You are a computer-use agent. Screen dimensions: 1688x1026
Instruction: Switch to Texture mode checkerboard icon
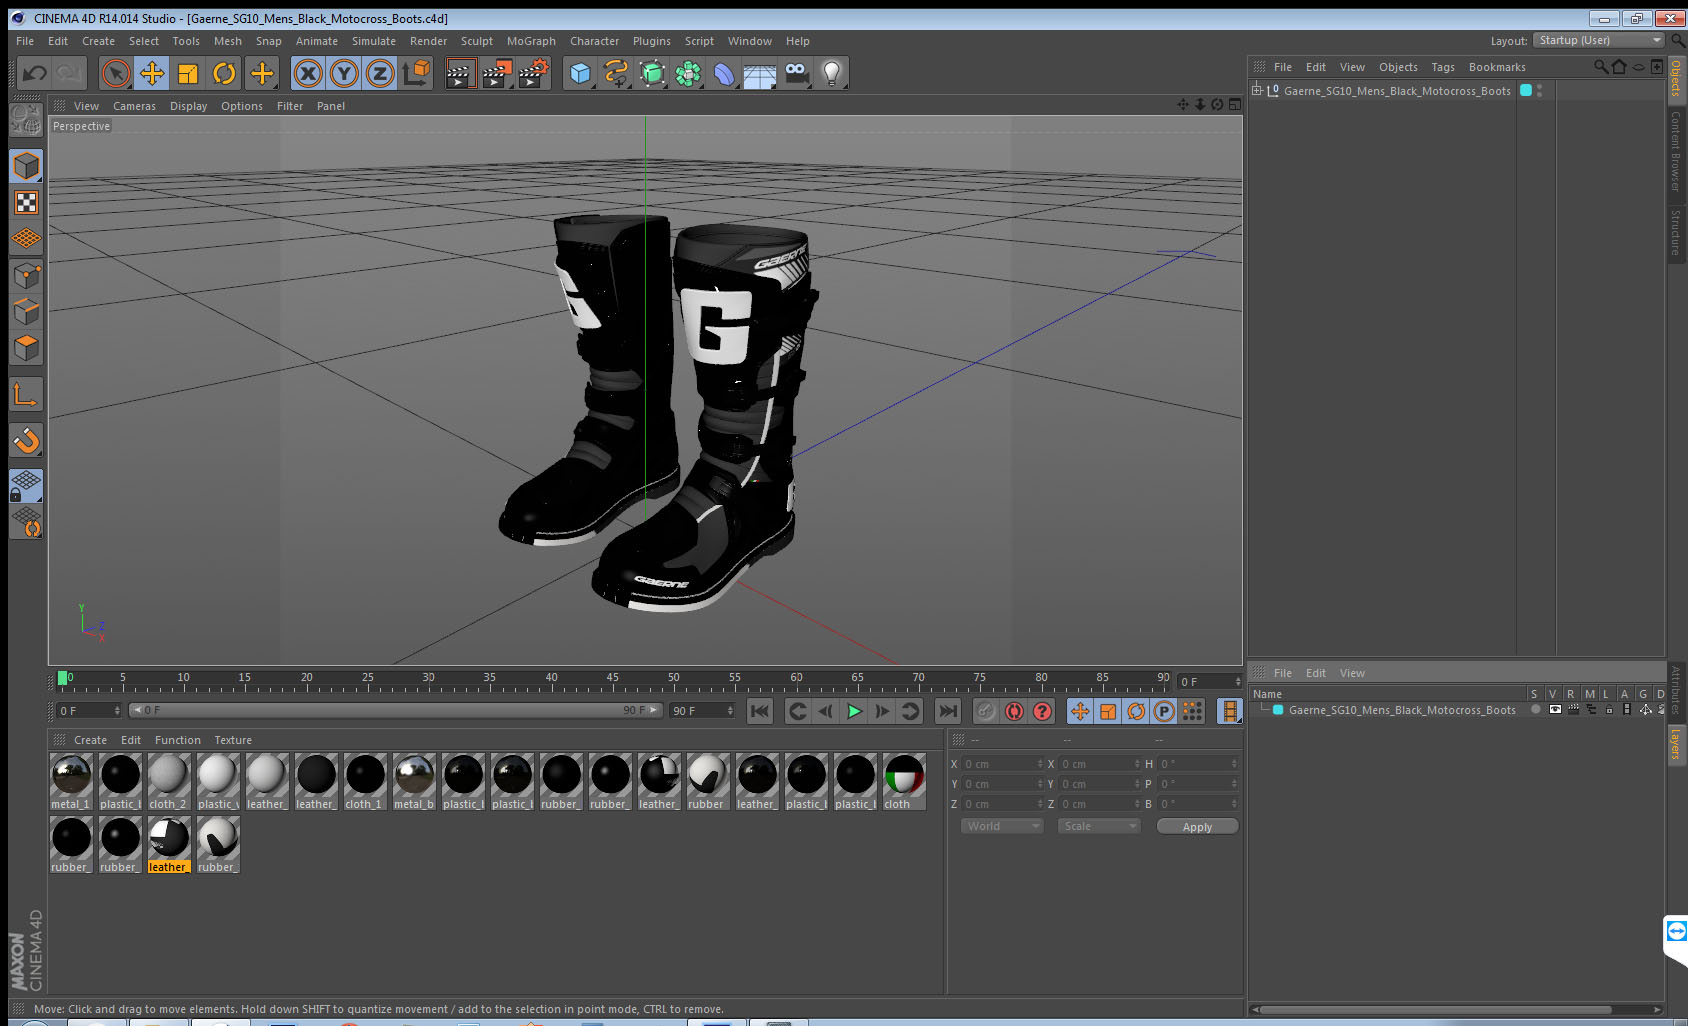click(27, 203)
